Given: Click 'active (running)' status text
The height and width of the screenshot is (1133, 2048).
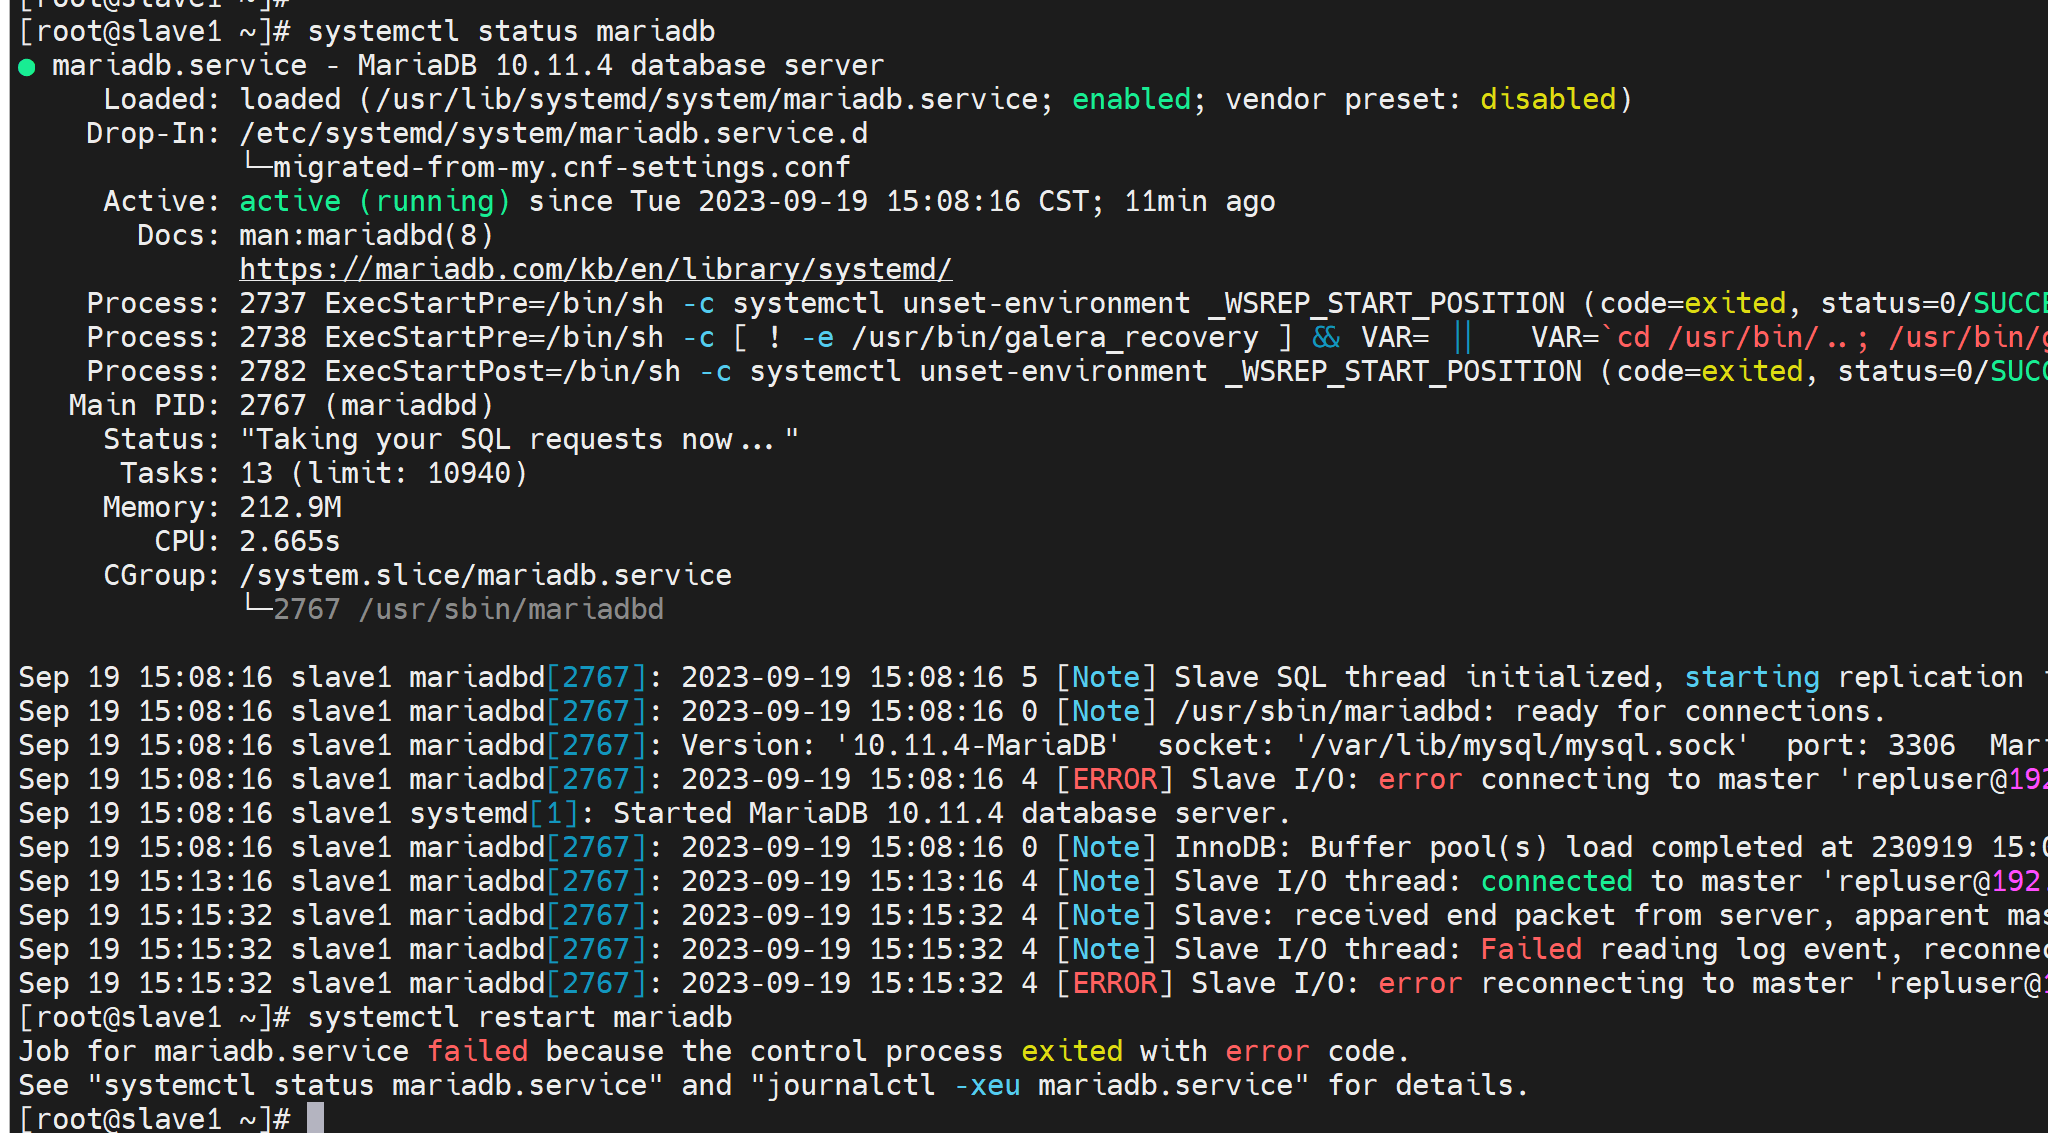Looking at the screenshot, I should click(x=375, y=201).
